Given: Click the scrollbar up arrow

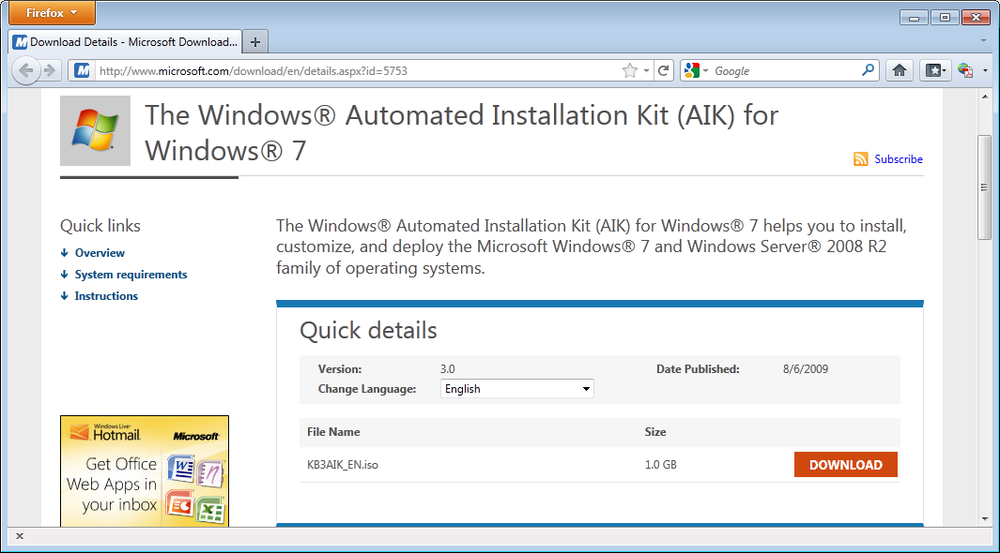Looking at the screenshot, I should pyautogui.click(x=985, y=97).
